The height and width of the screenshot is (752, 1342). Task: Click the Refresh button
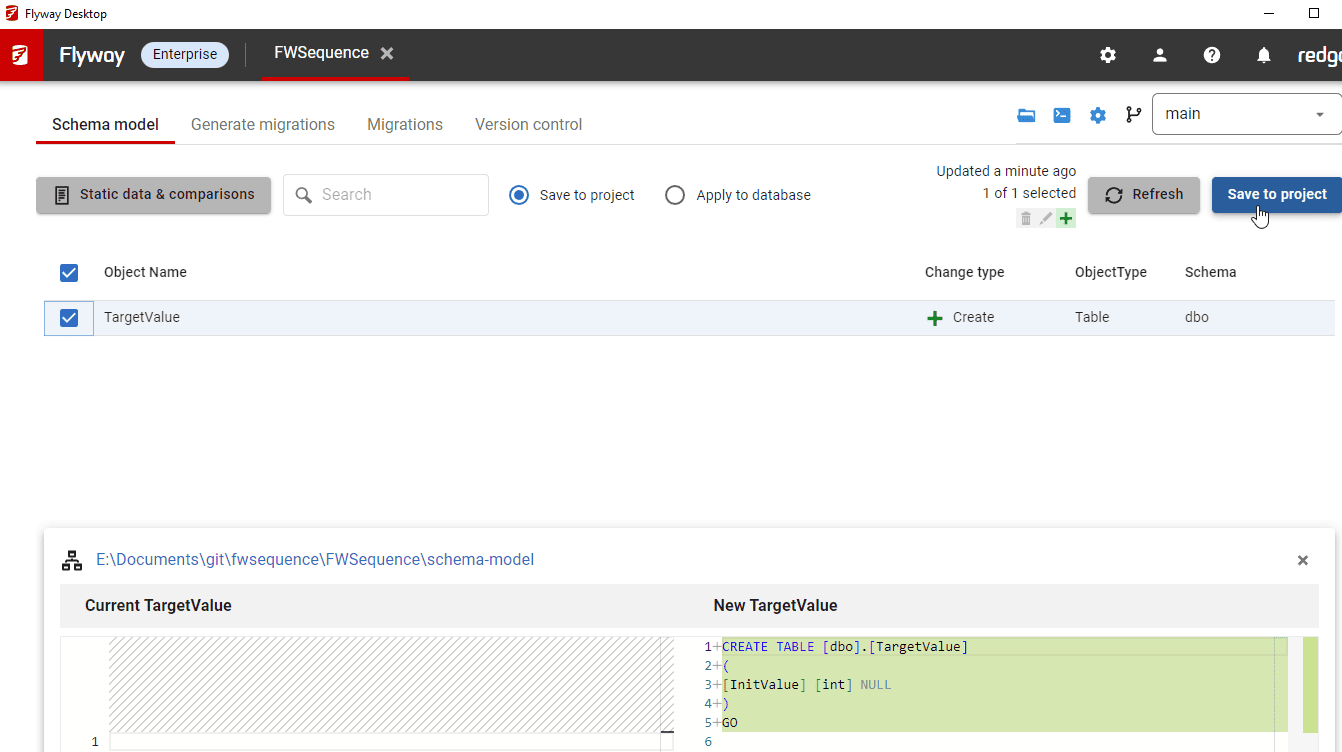[x=1144, y=195]
